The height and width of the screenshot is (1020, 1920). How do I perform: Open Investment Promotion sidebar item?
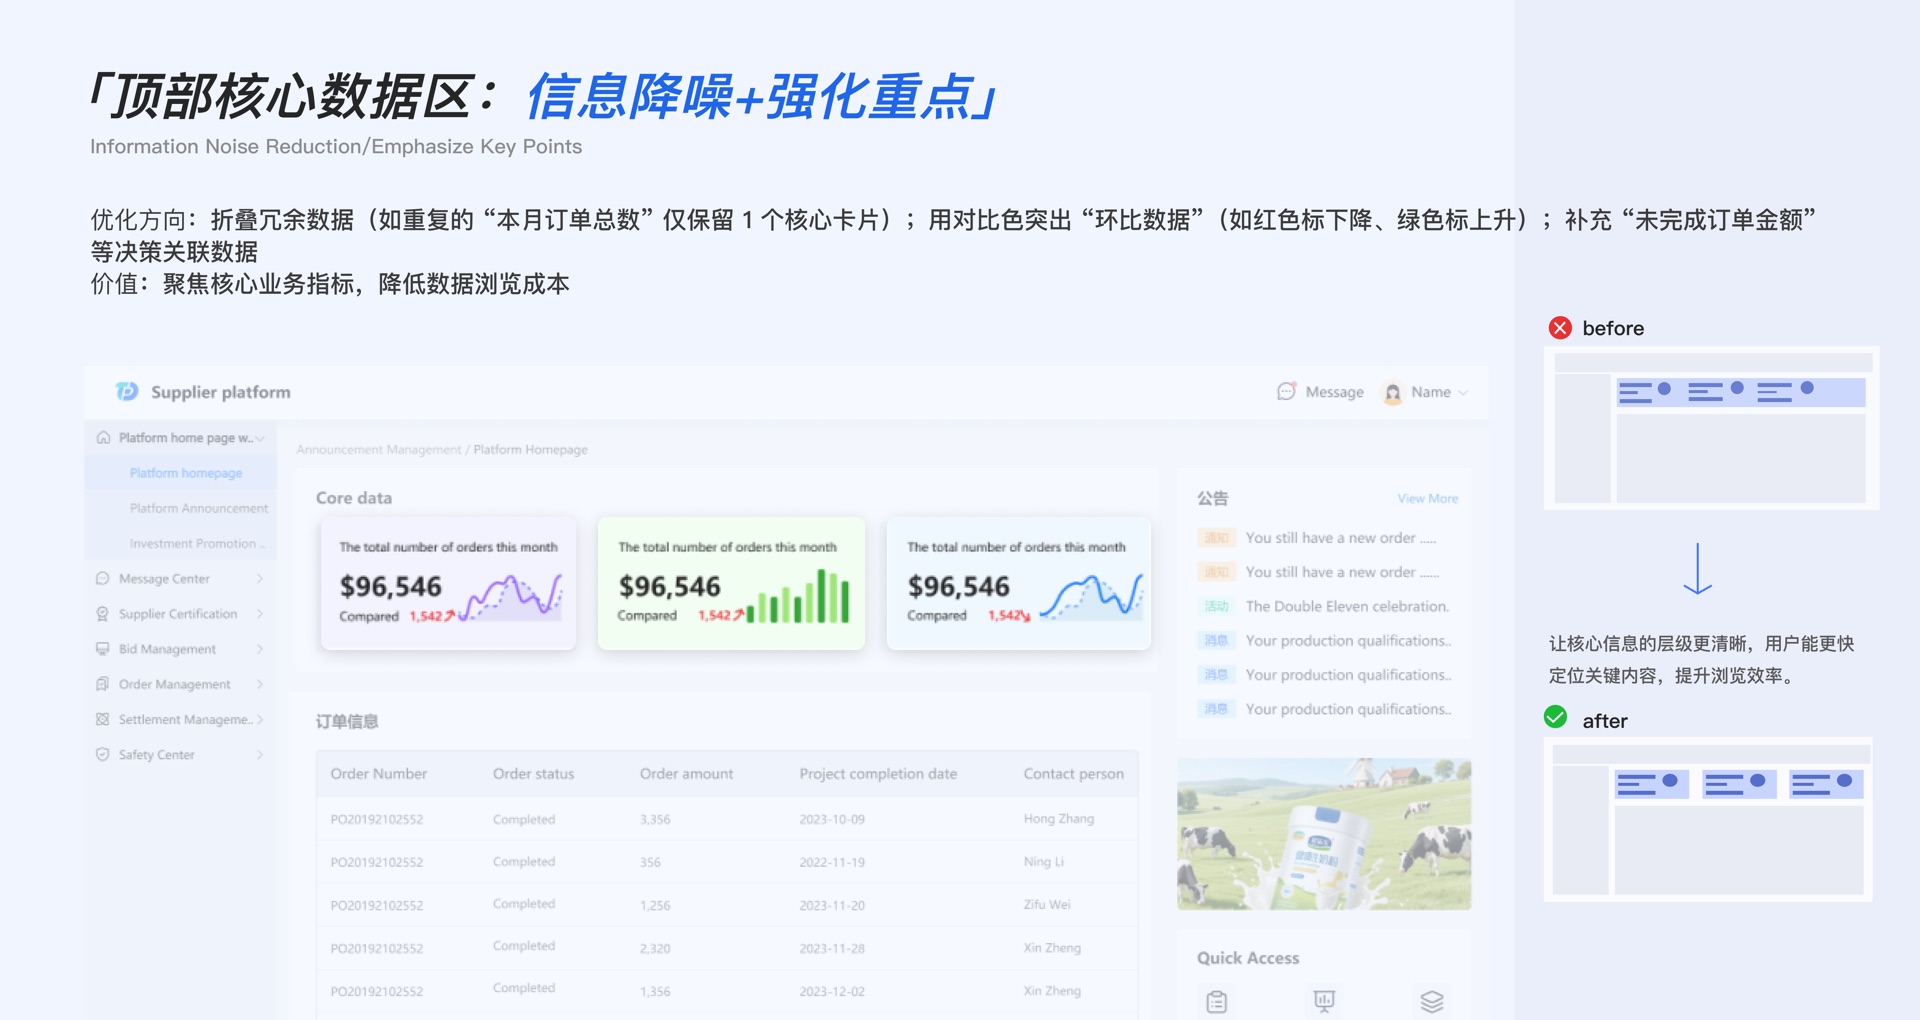(196, 543)
